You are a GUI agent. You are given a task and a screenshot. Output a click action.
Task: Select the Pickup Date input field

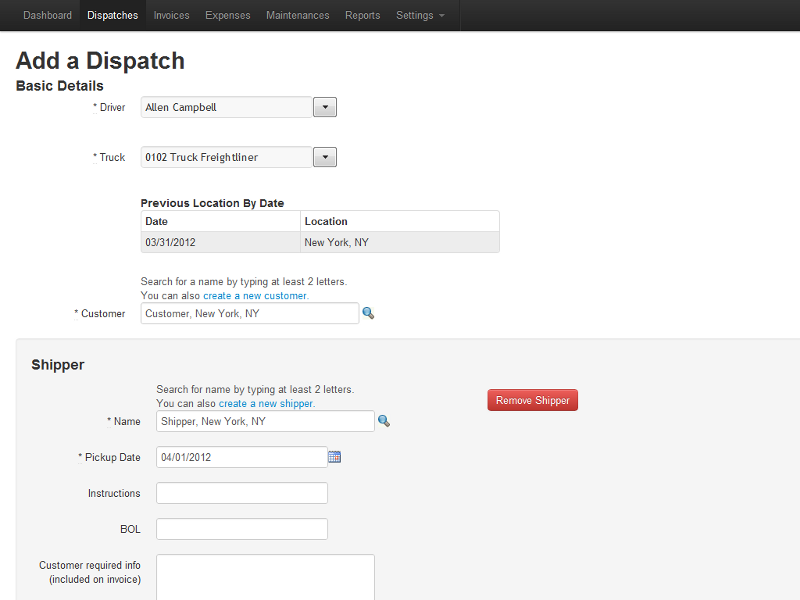click(x=241, y=457)
